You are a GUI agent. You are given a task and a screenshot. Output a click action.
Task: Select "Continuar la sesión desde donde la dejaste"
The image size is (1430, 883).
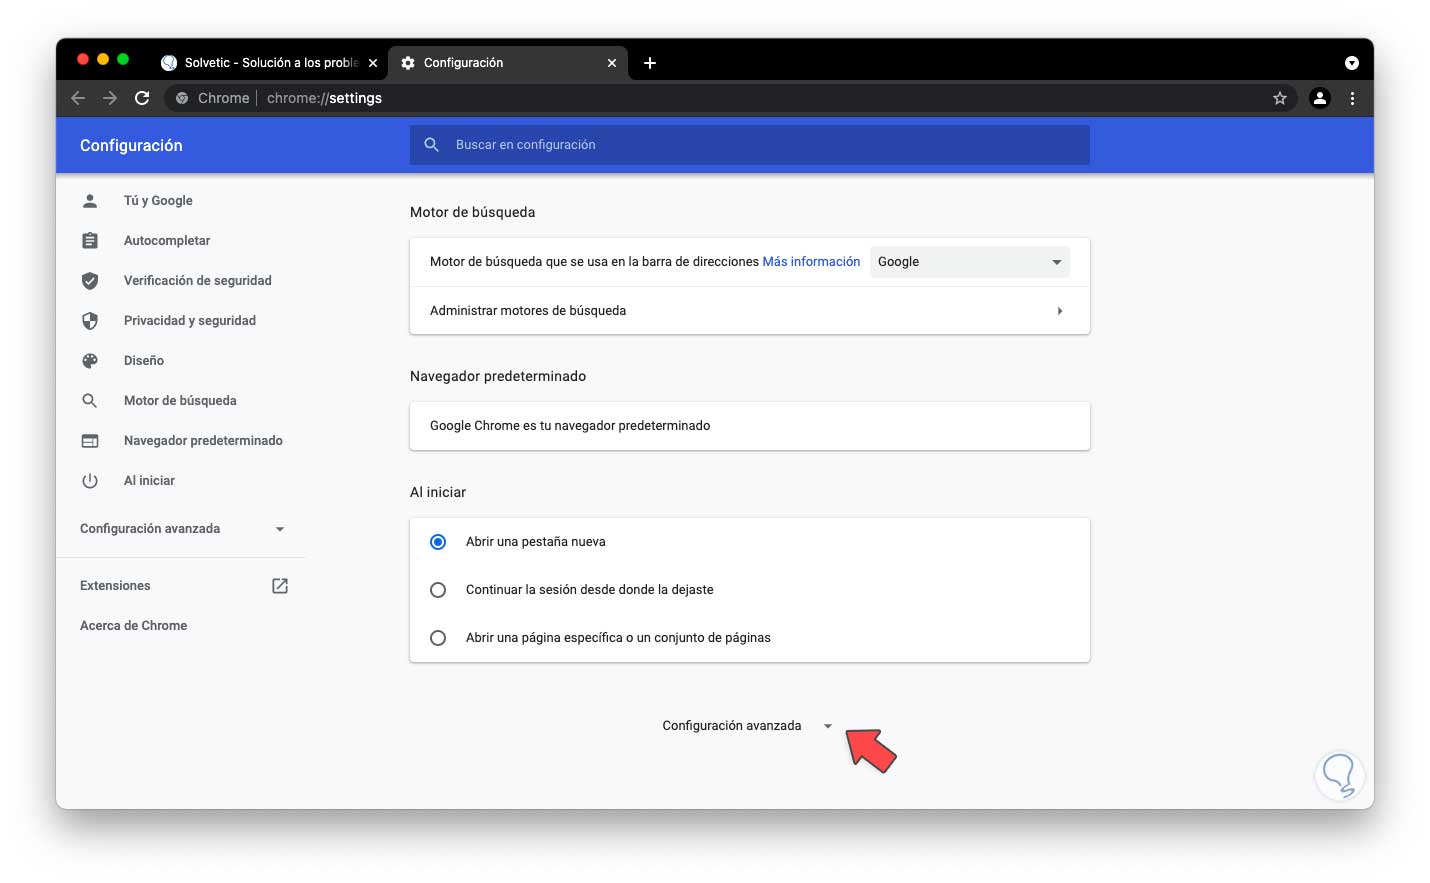tap(438, 590)
